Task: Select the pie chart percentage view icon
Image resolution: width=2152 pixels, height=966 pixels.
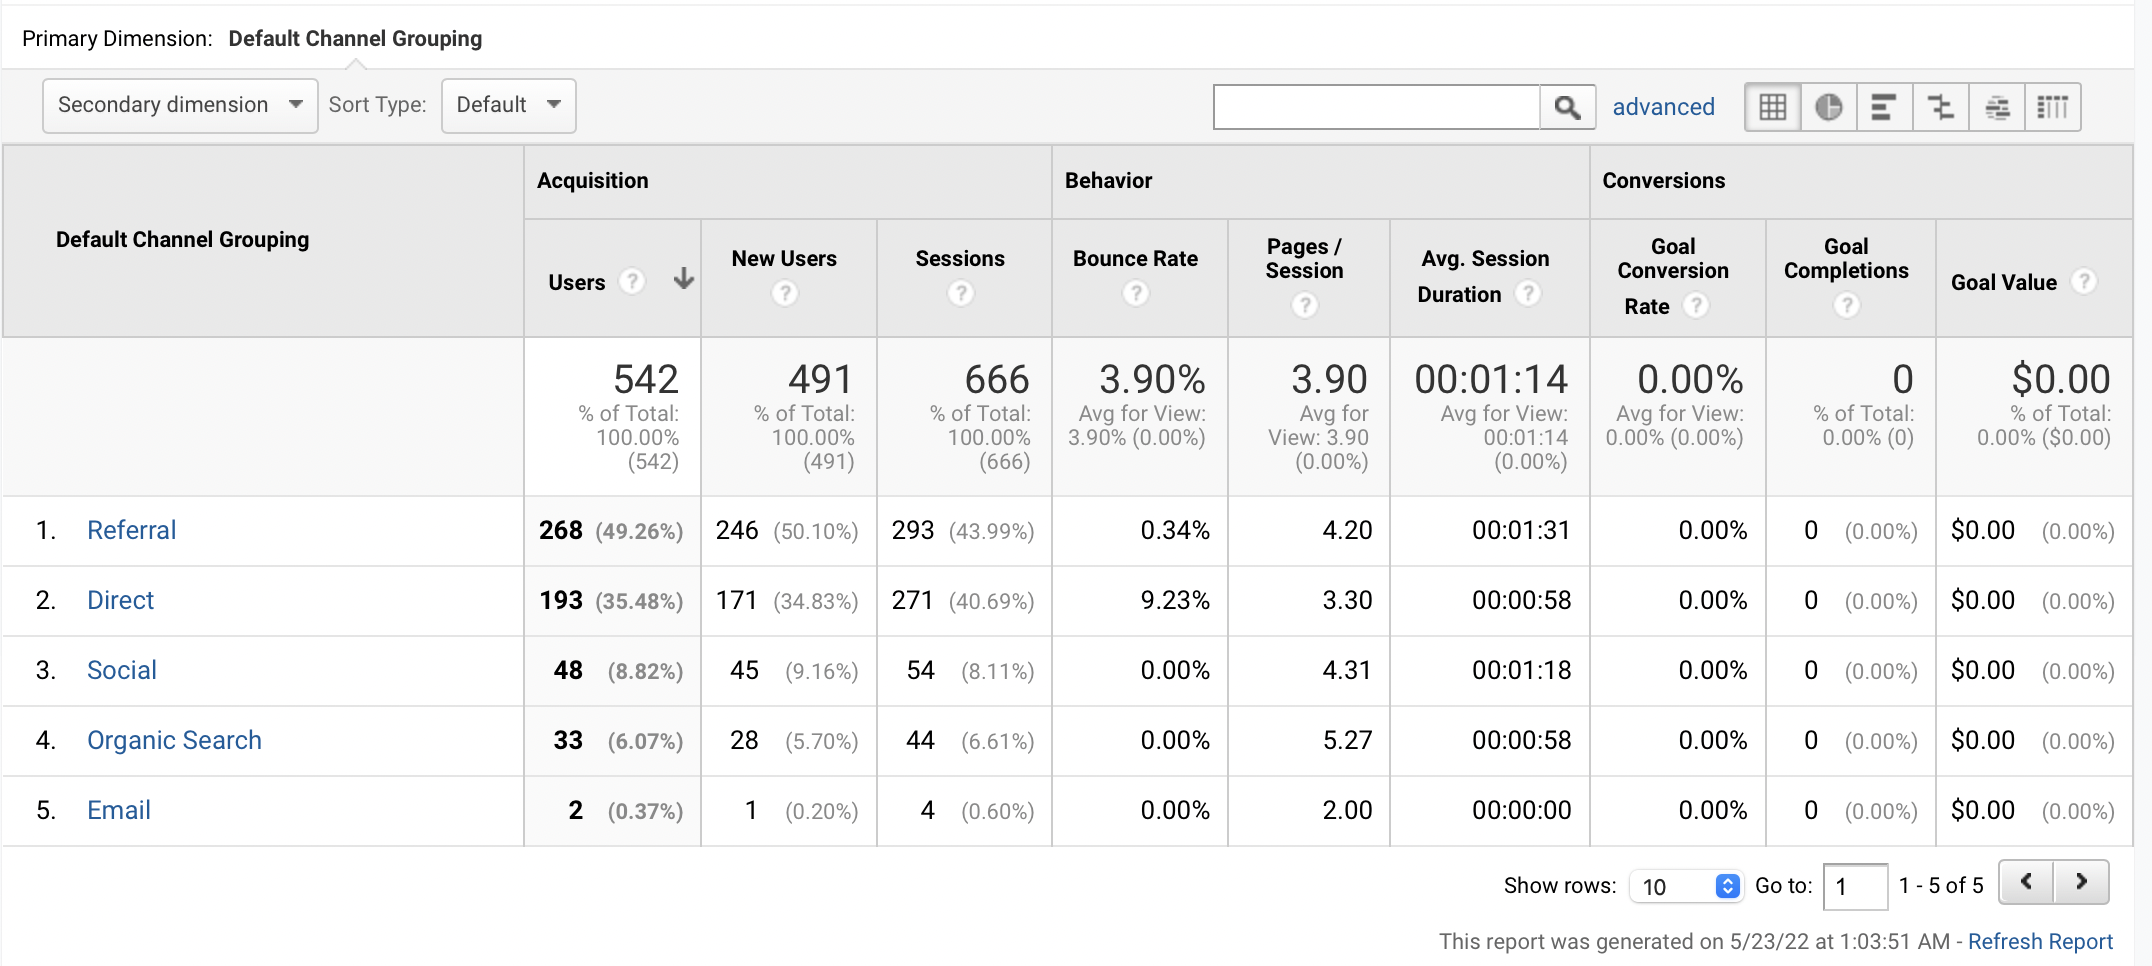Action: pyautogui.click(x=1828, y=107)
